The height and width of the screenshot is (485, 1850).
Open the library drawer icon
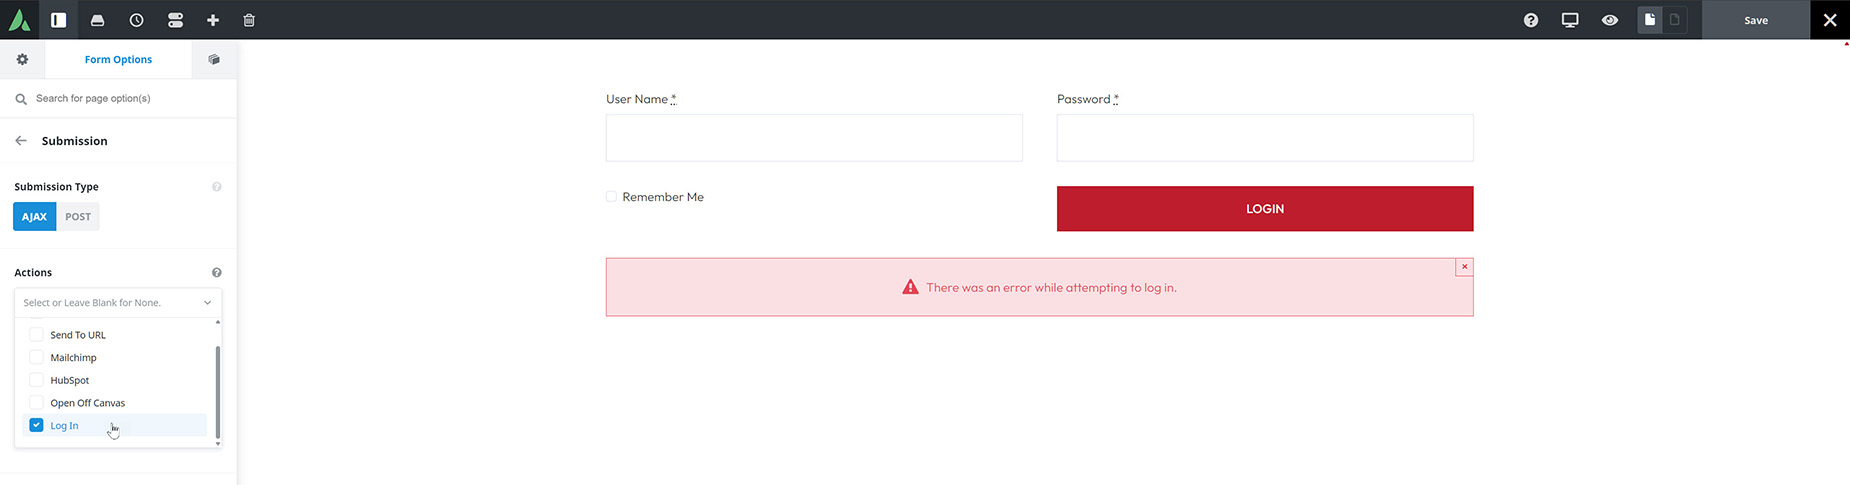97,20
